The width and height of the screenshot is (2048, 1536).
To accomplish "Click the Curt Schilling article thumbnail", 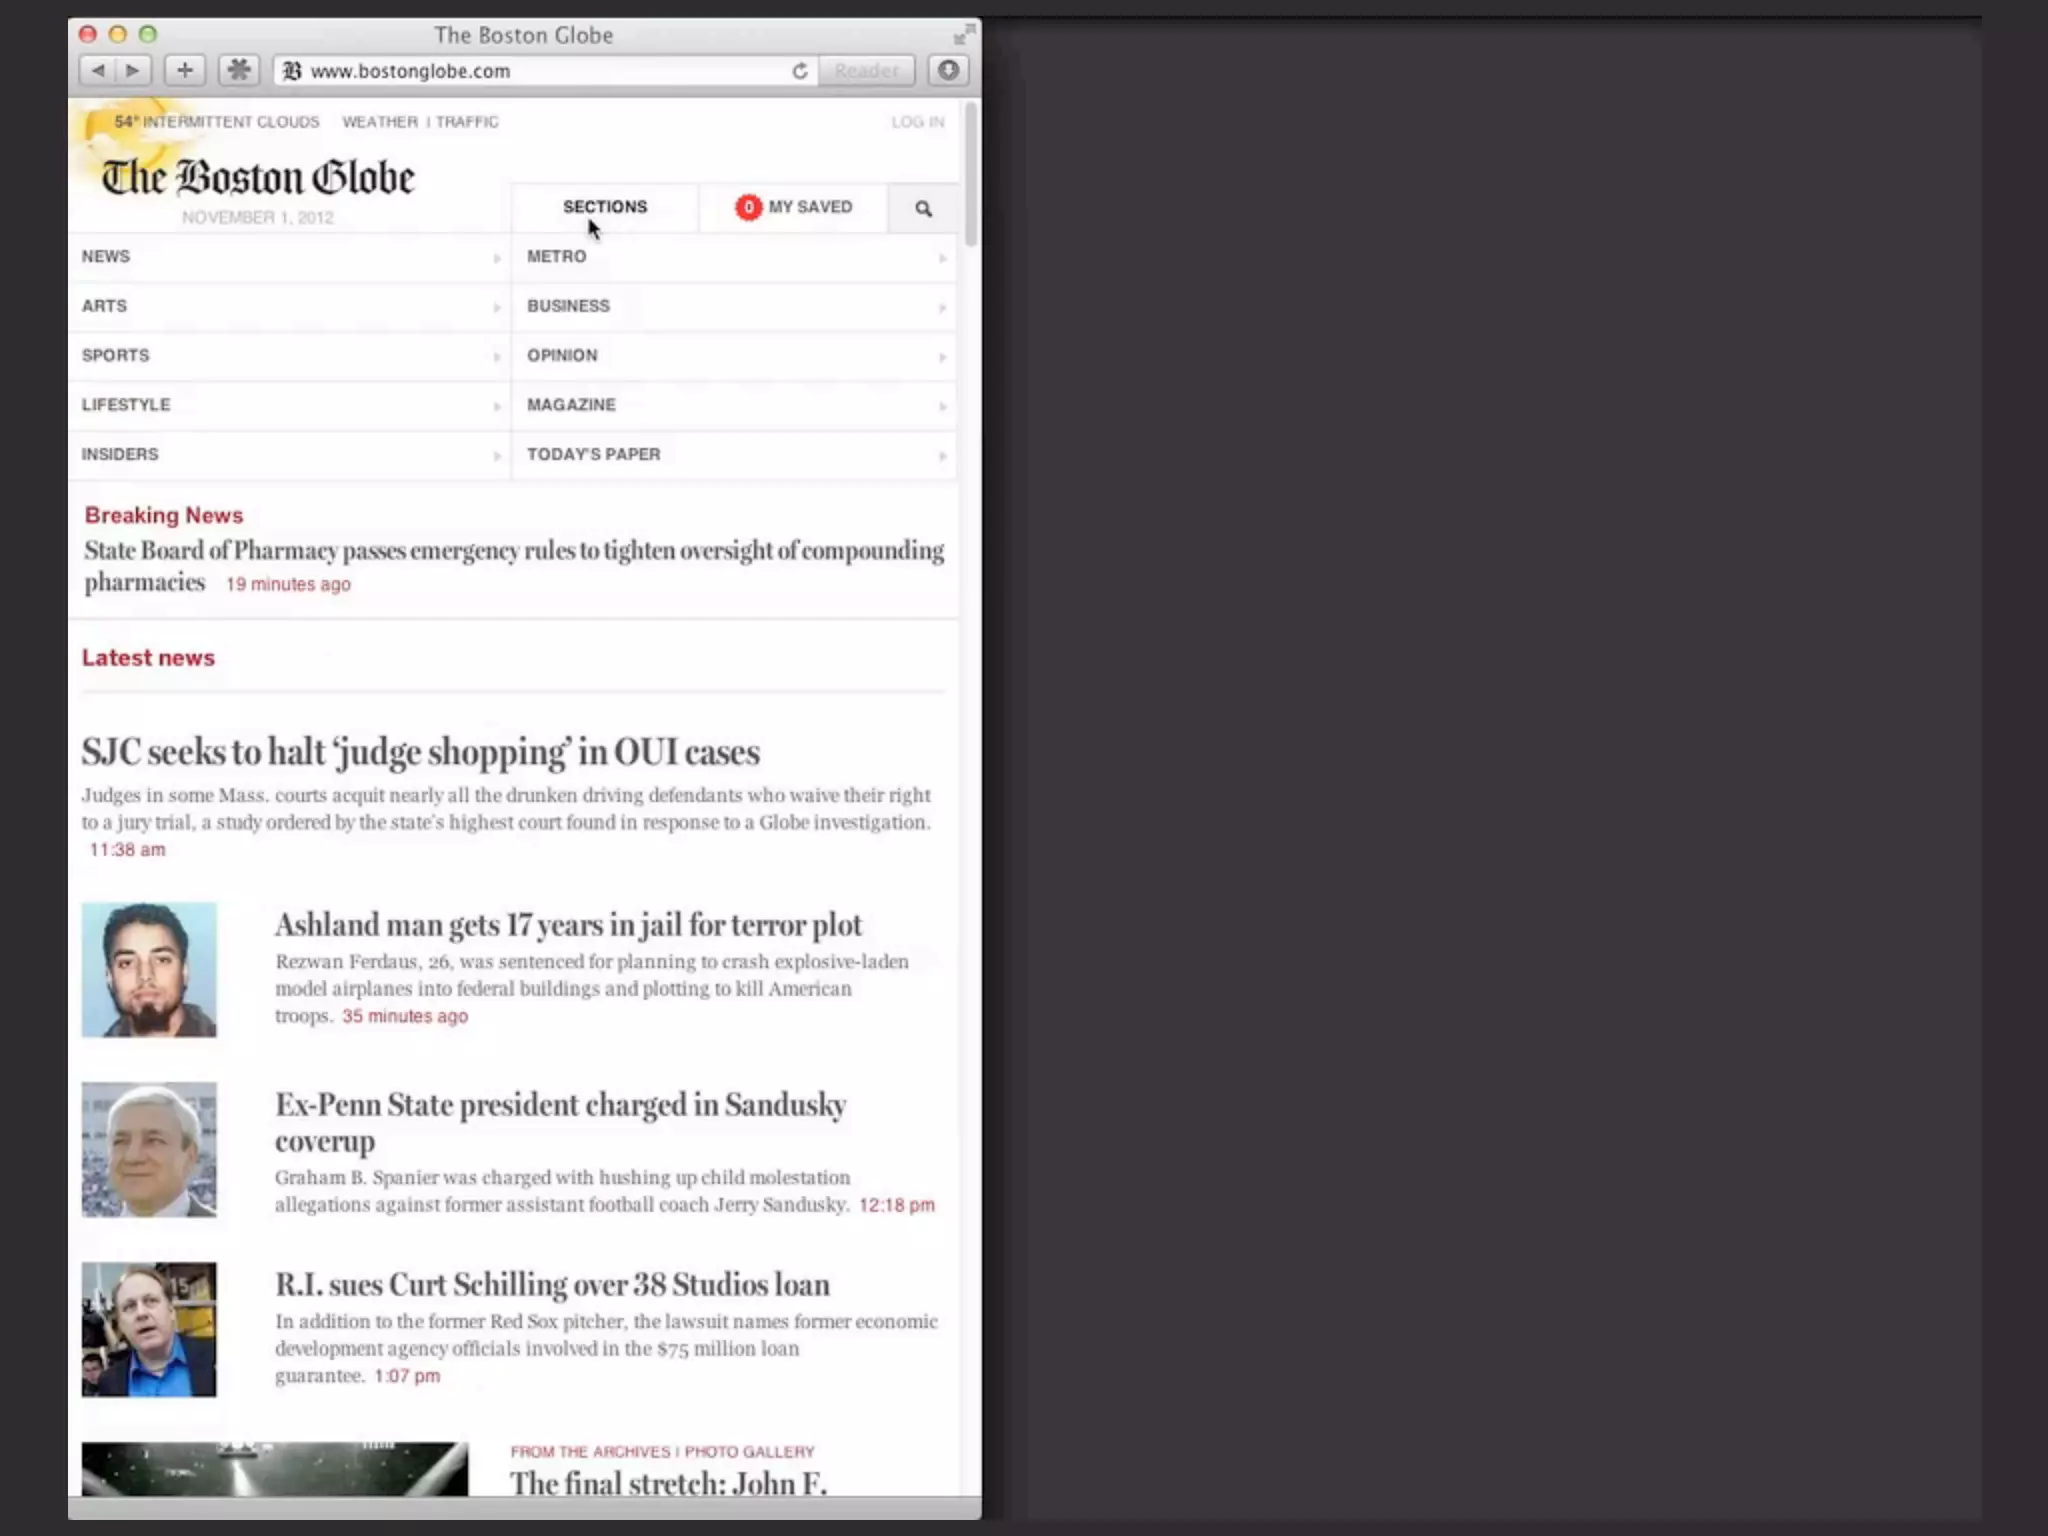I will (x=149, y=1329).
